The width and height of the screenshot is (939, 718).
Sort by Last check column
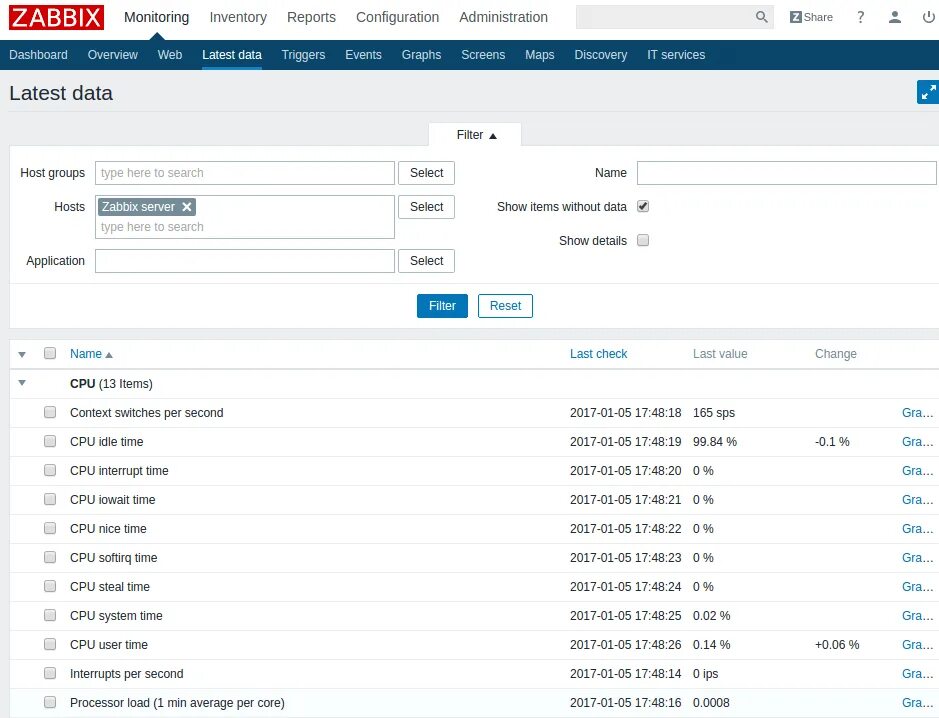coord(598,354)
